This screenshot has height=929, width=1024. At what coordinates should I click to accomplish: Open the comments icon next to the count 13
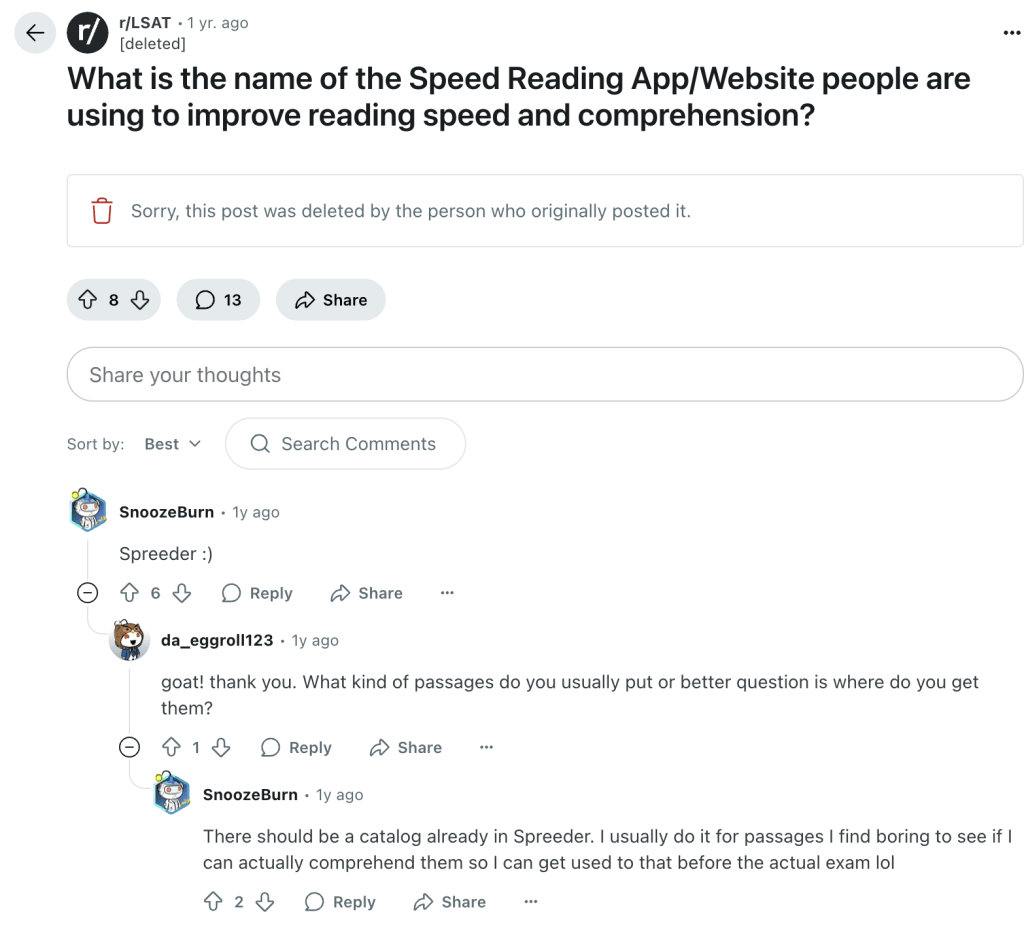click(x=204, y=299)
